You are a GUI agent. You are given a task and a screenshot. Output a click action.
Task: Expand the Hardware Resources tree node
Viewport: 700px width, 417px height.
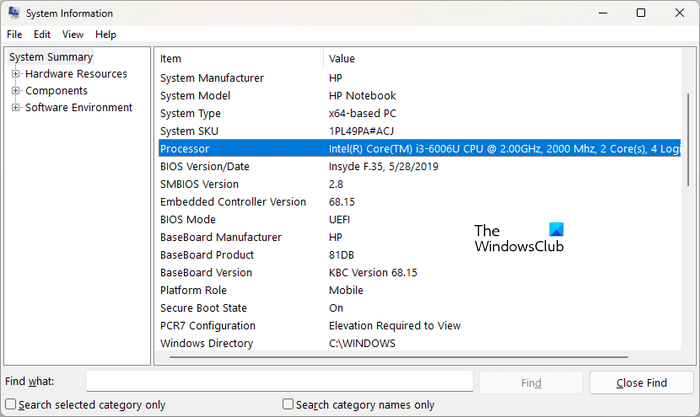16,74
